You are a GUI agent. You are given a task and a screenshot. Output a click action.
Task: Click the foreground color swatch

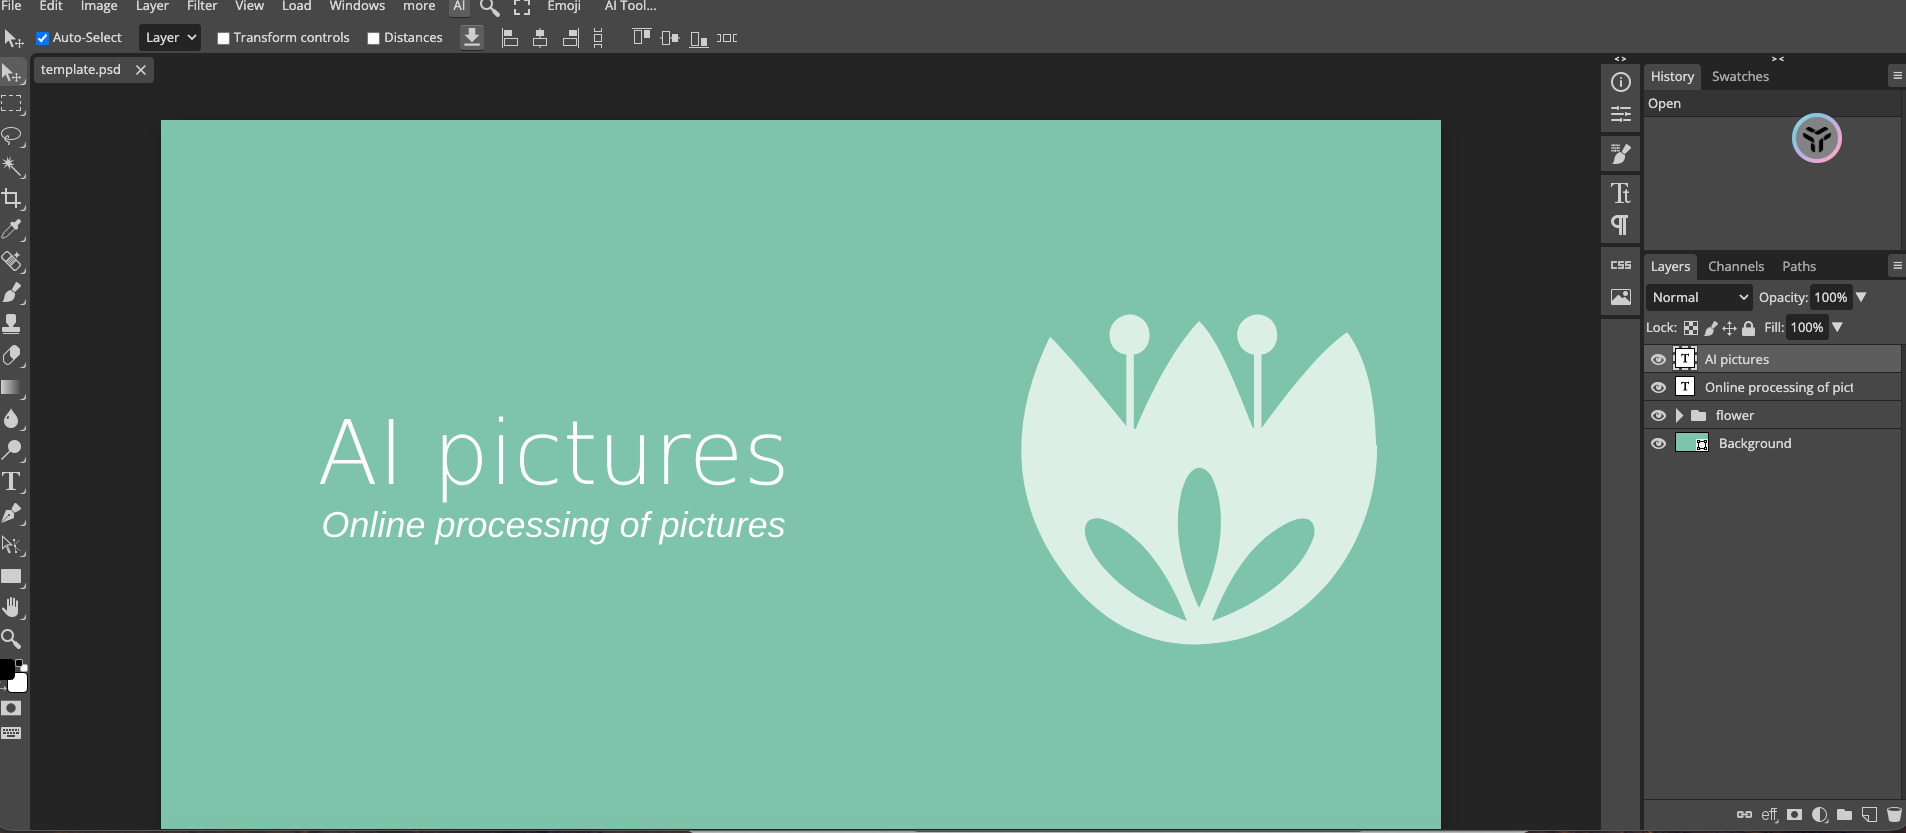(6, 669)
